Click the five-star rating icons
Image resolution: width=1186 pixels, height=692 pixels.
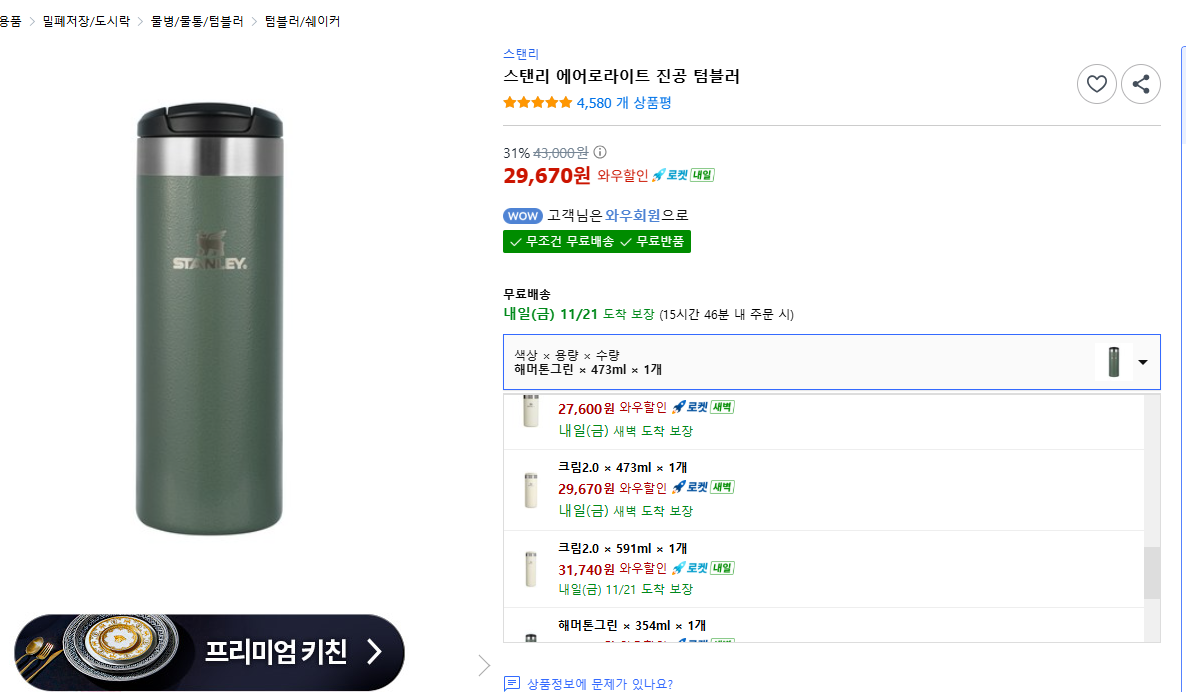pyautogui.click(x=537, y=102)
